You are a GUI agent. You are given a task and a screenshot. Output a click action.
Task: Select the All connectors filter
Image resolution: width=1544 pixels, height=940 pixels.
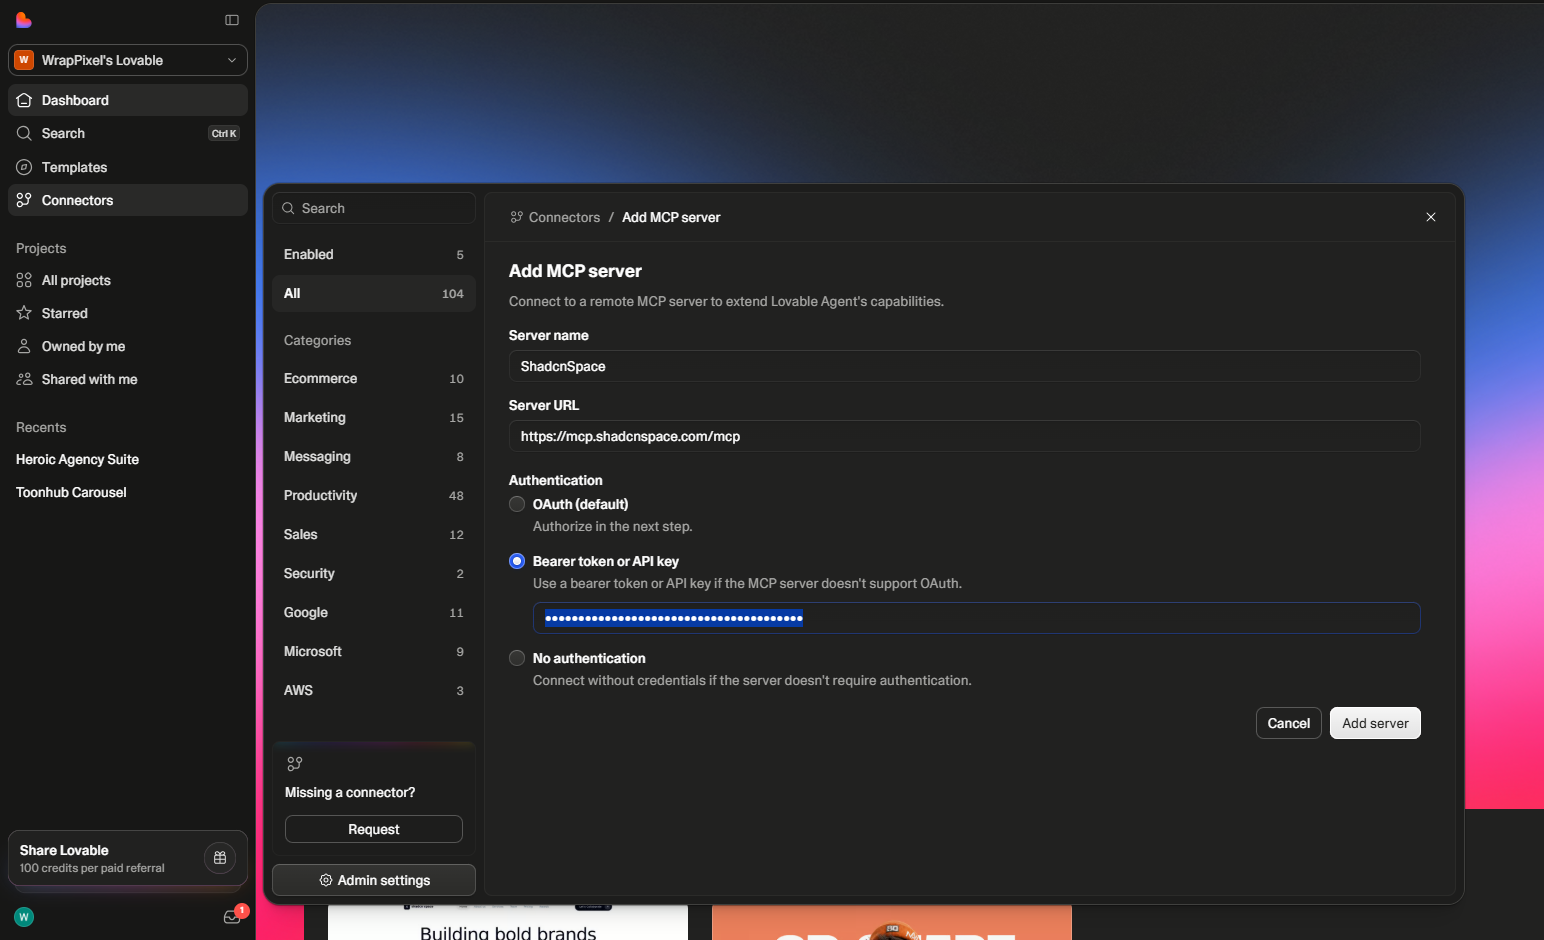(x=374, y=293)
